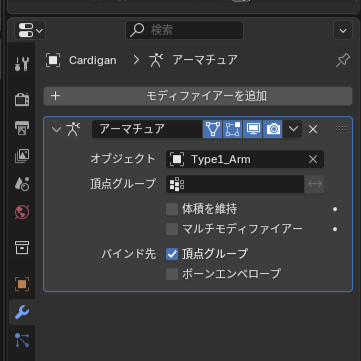Open the View Layer properties tab

(22, 156)
